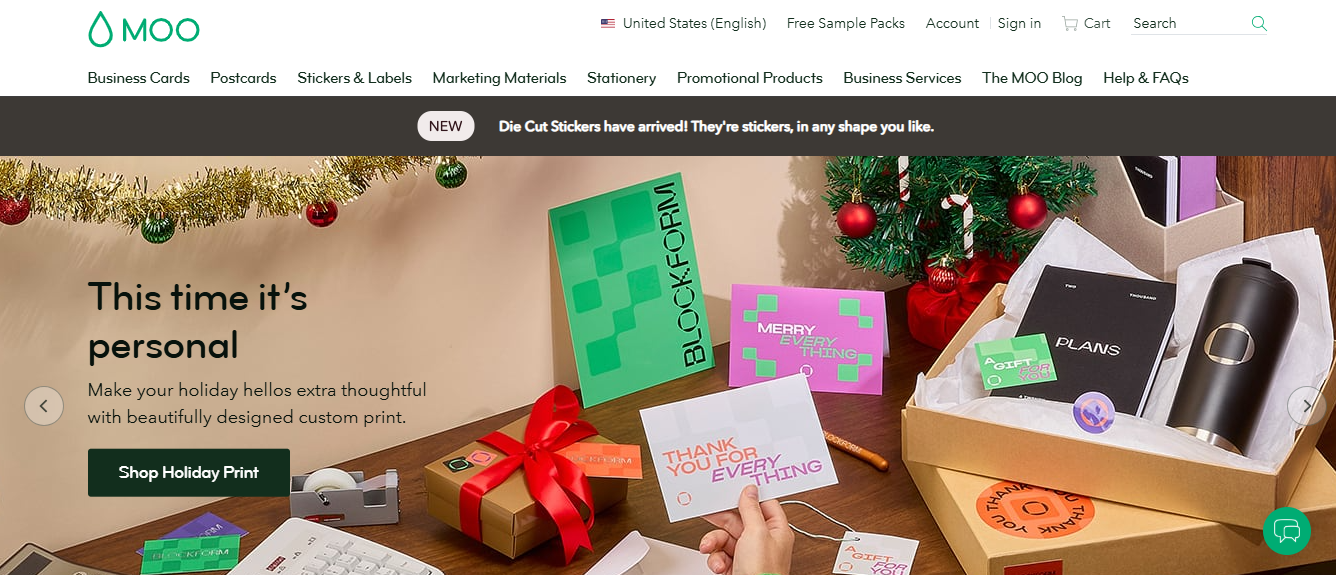This screenshot has height=575, width=1336.
Task: Click the Shop Holiday Print button
Action: click(x=189, y=473)
